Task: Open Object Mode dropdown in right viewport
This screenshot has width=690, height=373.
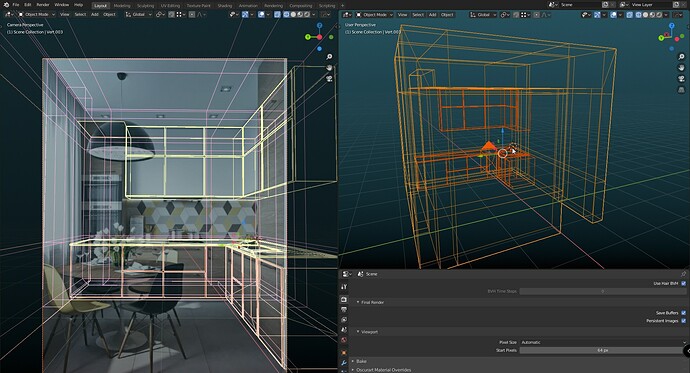Action: 374,15
